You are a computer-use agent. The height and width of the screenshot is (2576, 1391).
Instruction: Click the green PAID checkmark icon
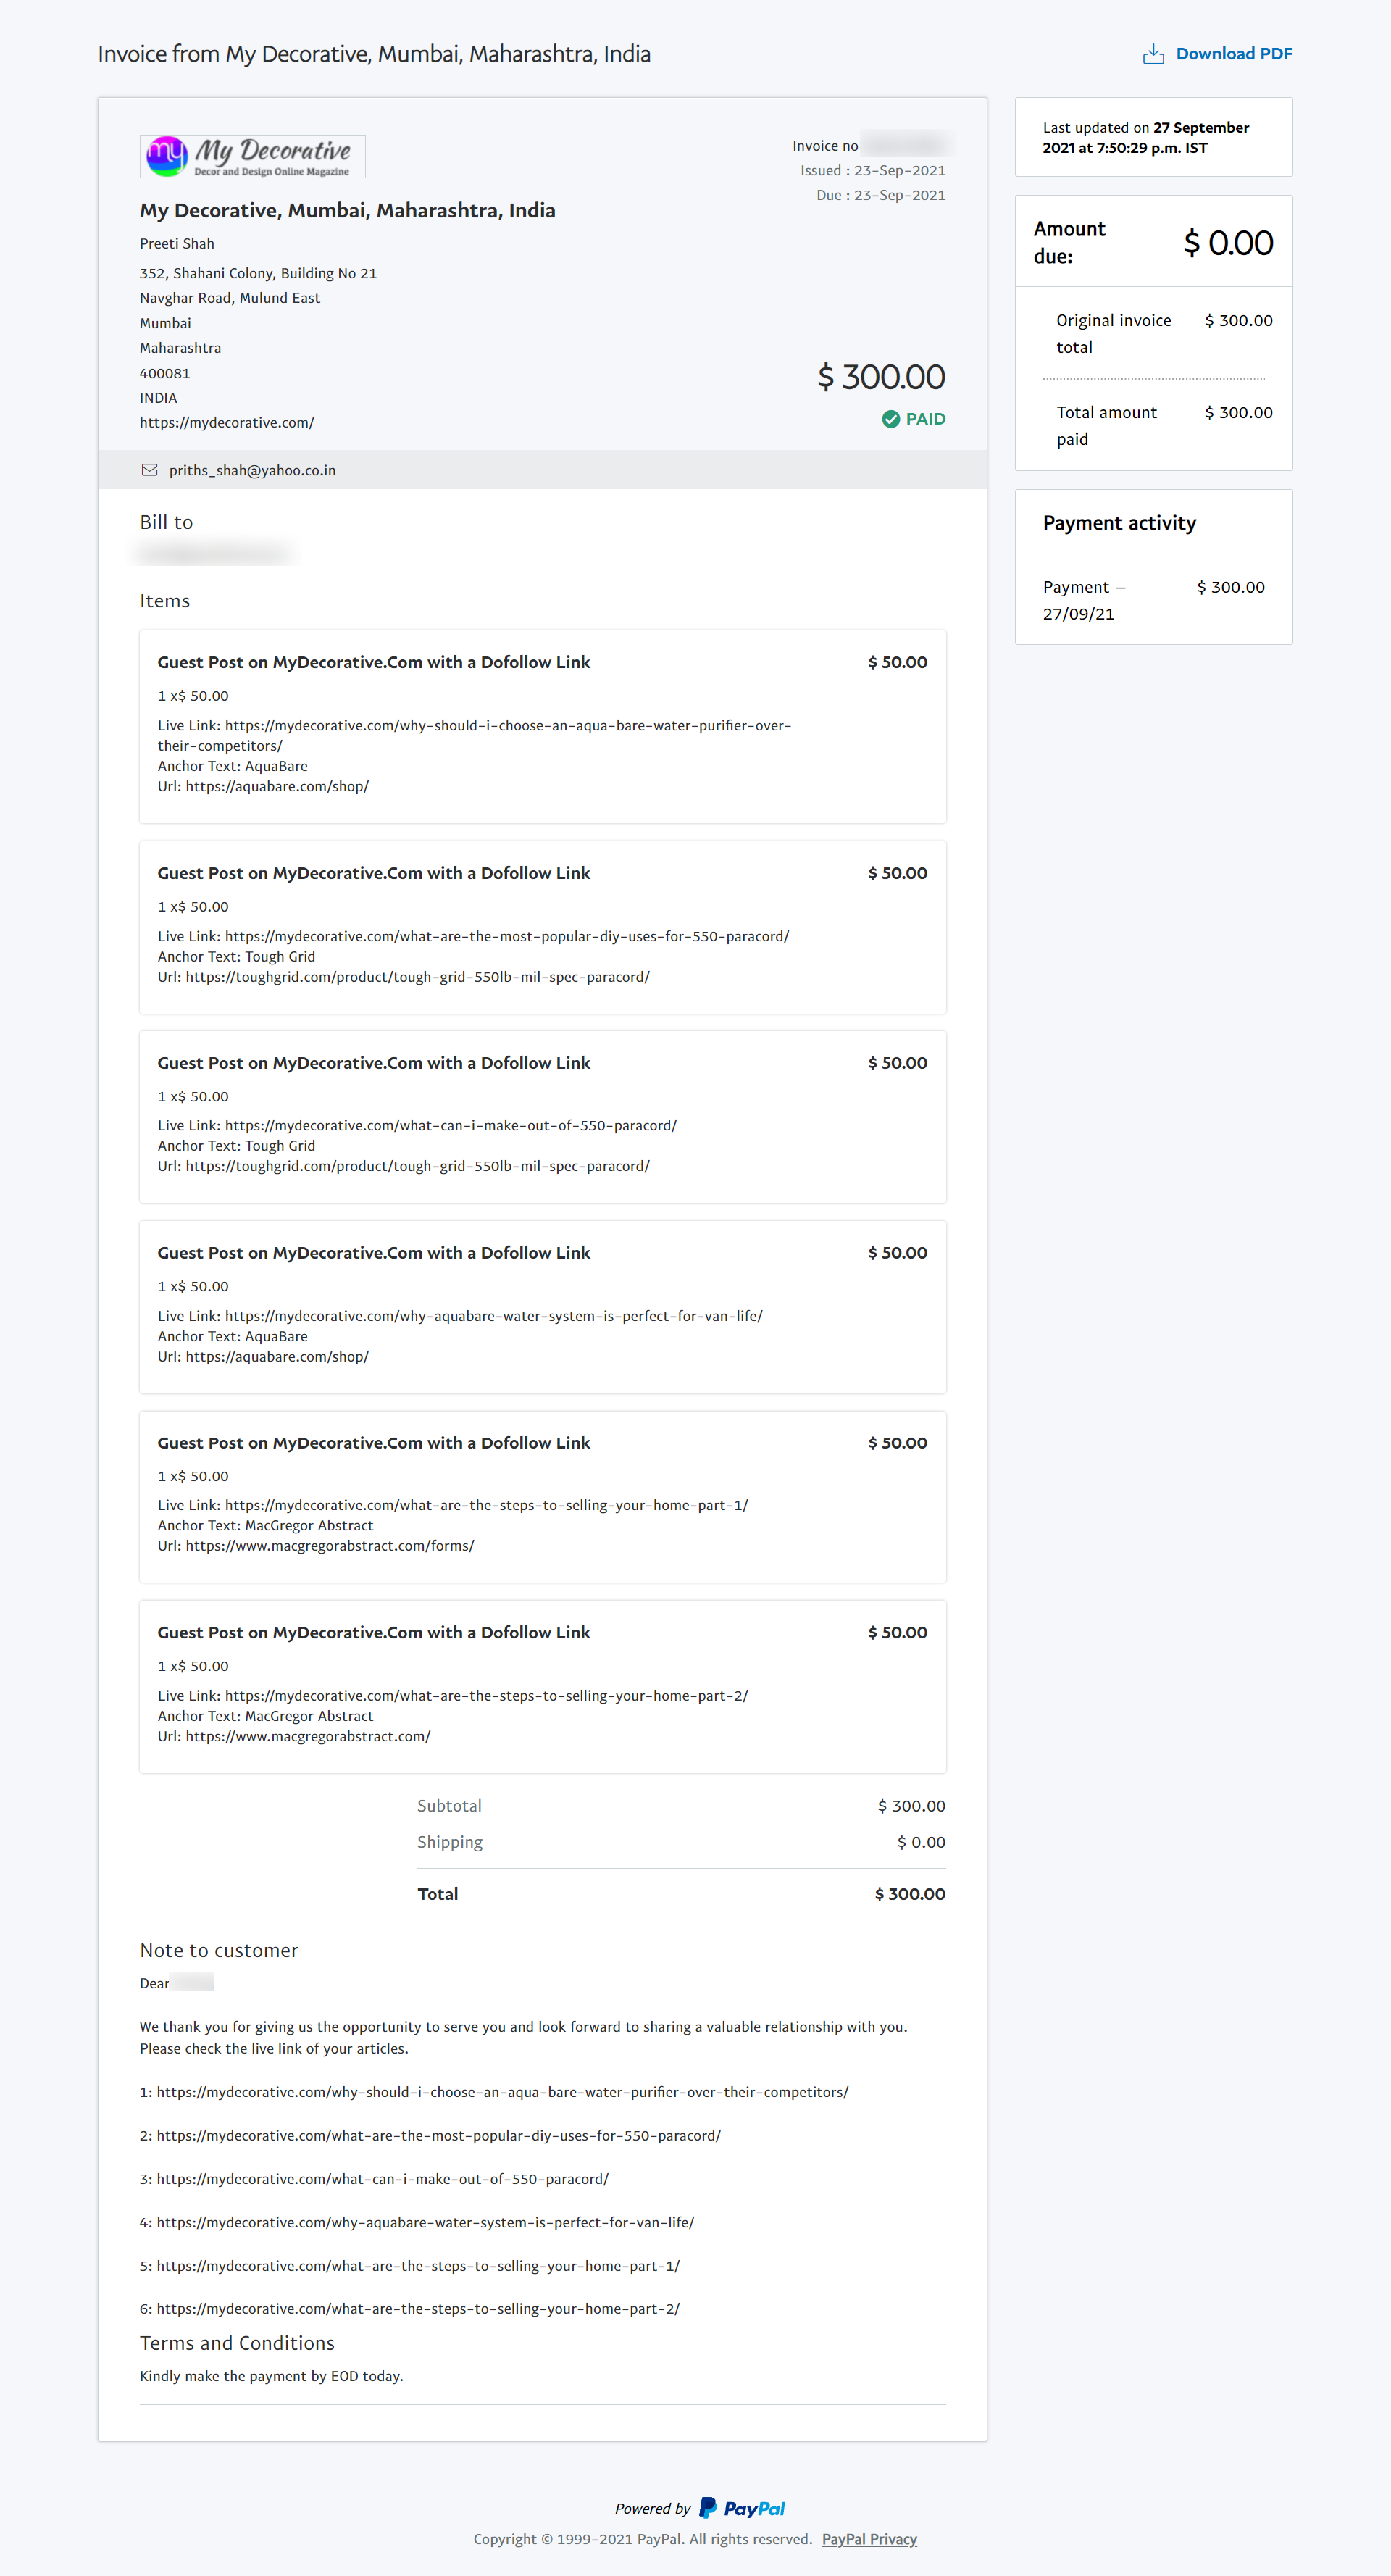(890, 419)
